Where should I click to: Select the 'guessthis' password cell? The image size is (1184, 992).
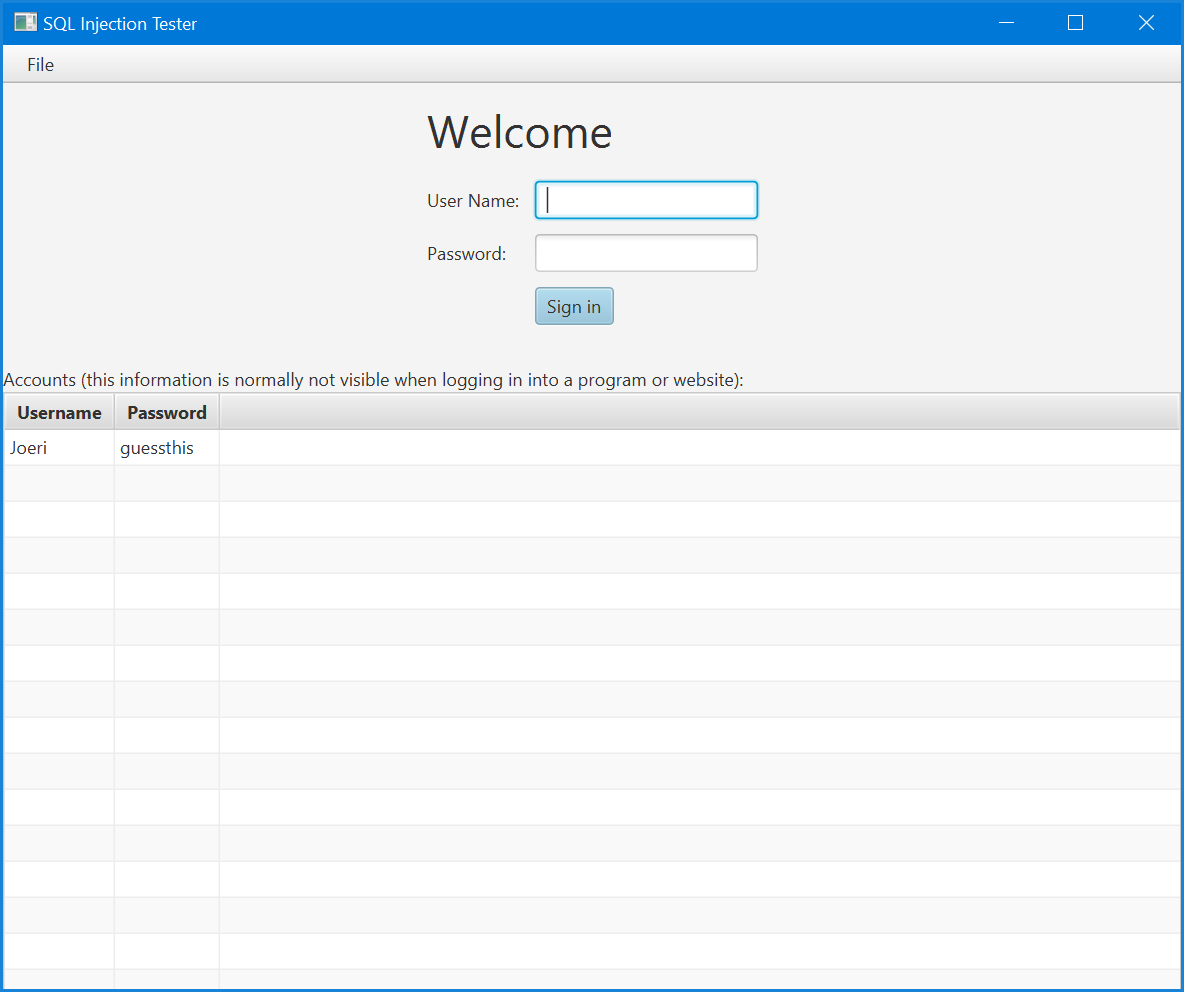coord(167,448)
